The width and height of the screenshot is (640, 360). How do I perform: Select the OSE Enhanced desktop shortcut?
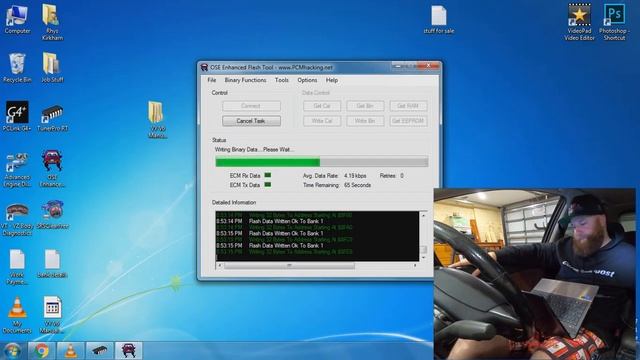(x=52, y=169)
